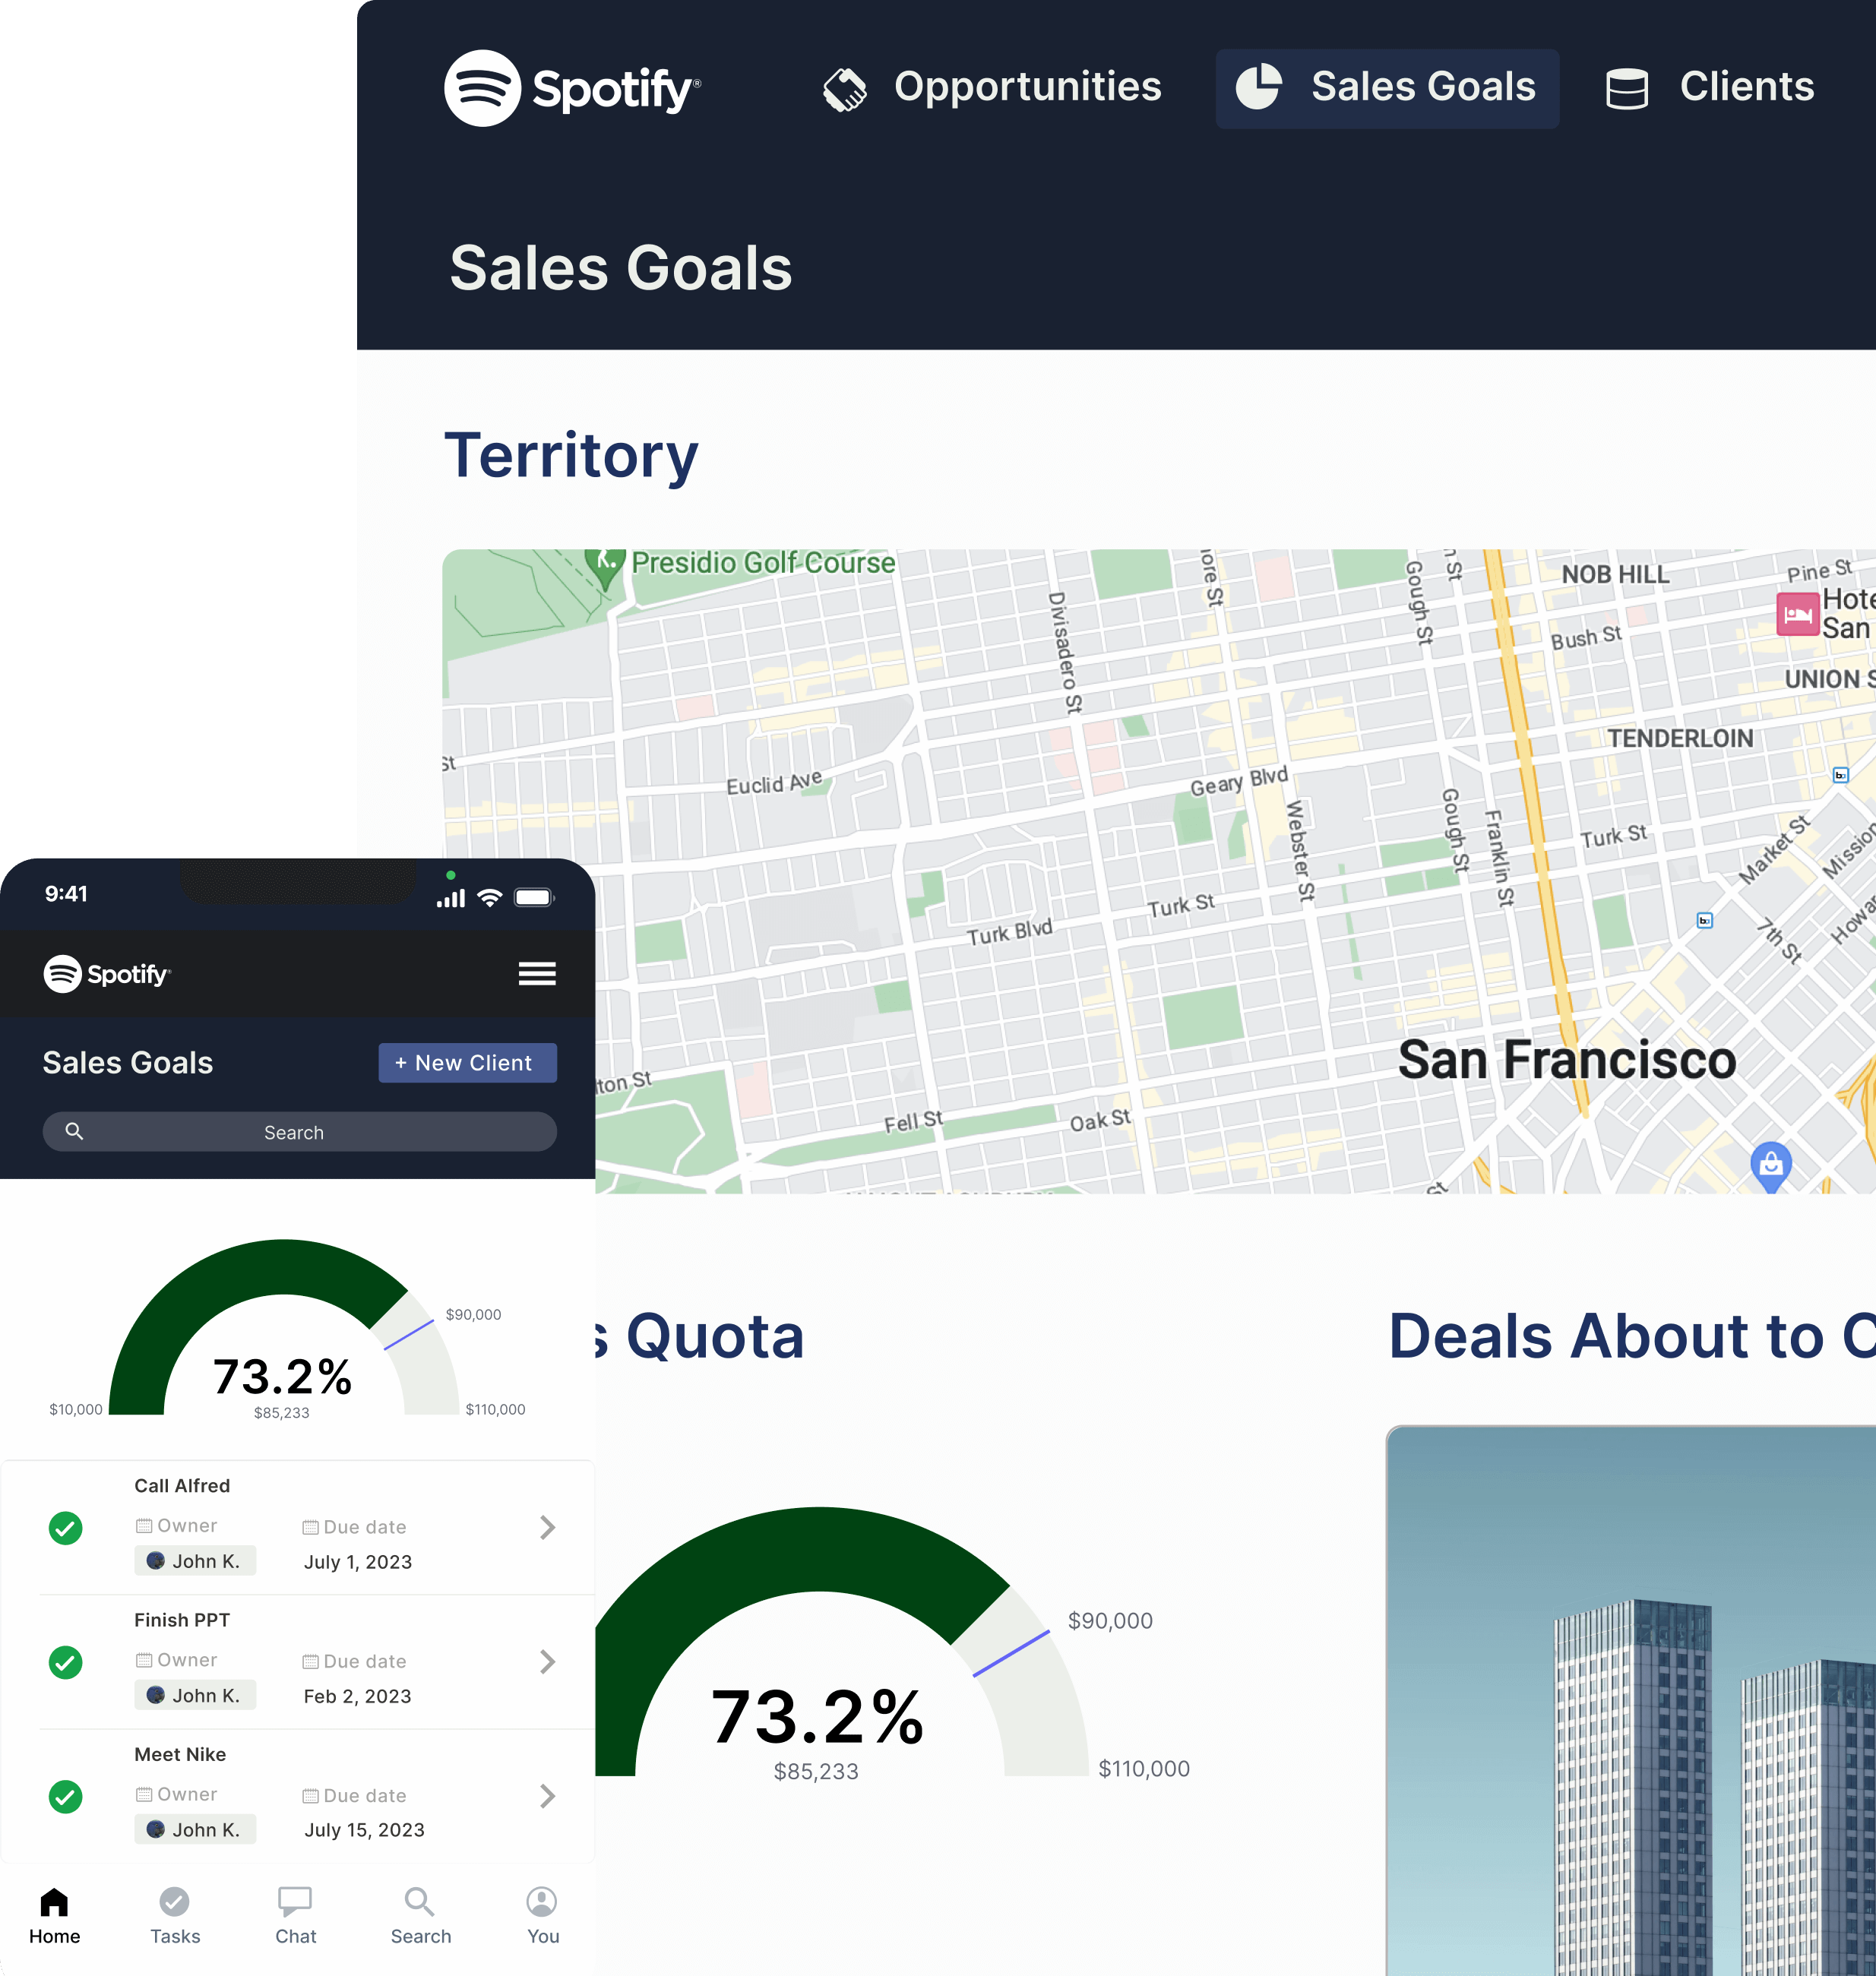
Task: Click the John K. owner chip for Call Alfred
Action: coord(195,1561)
